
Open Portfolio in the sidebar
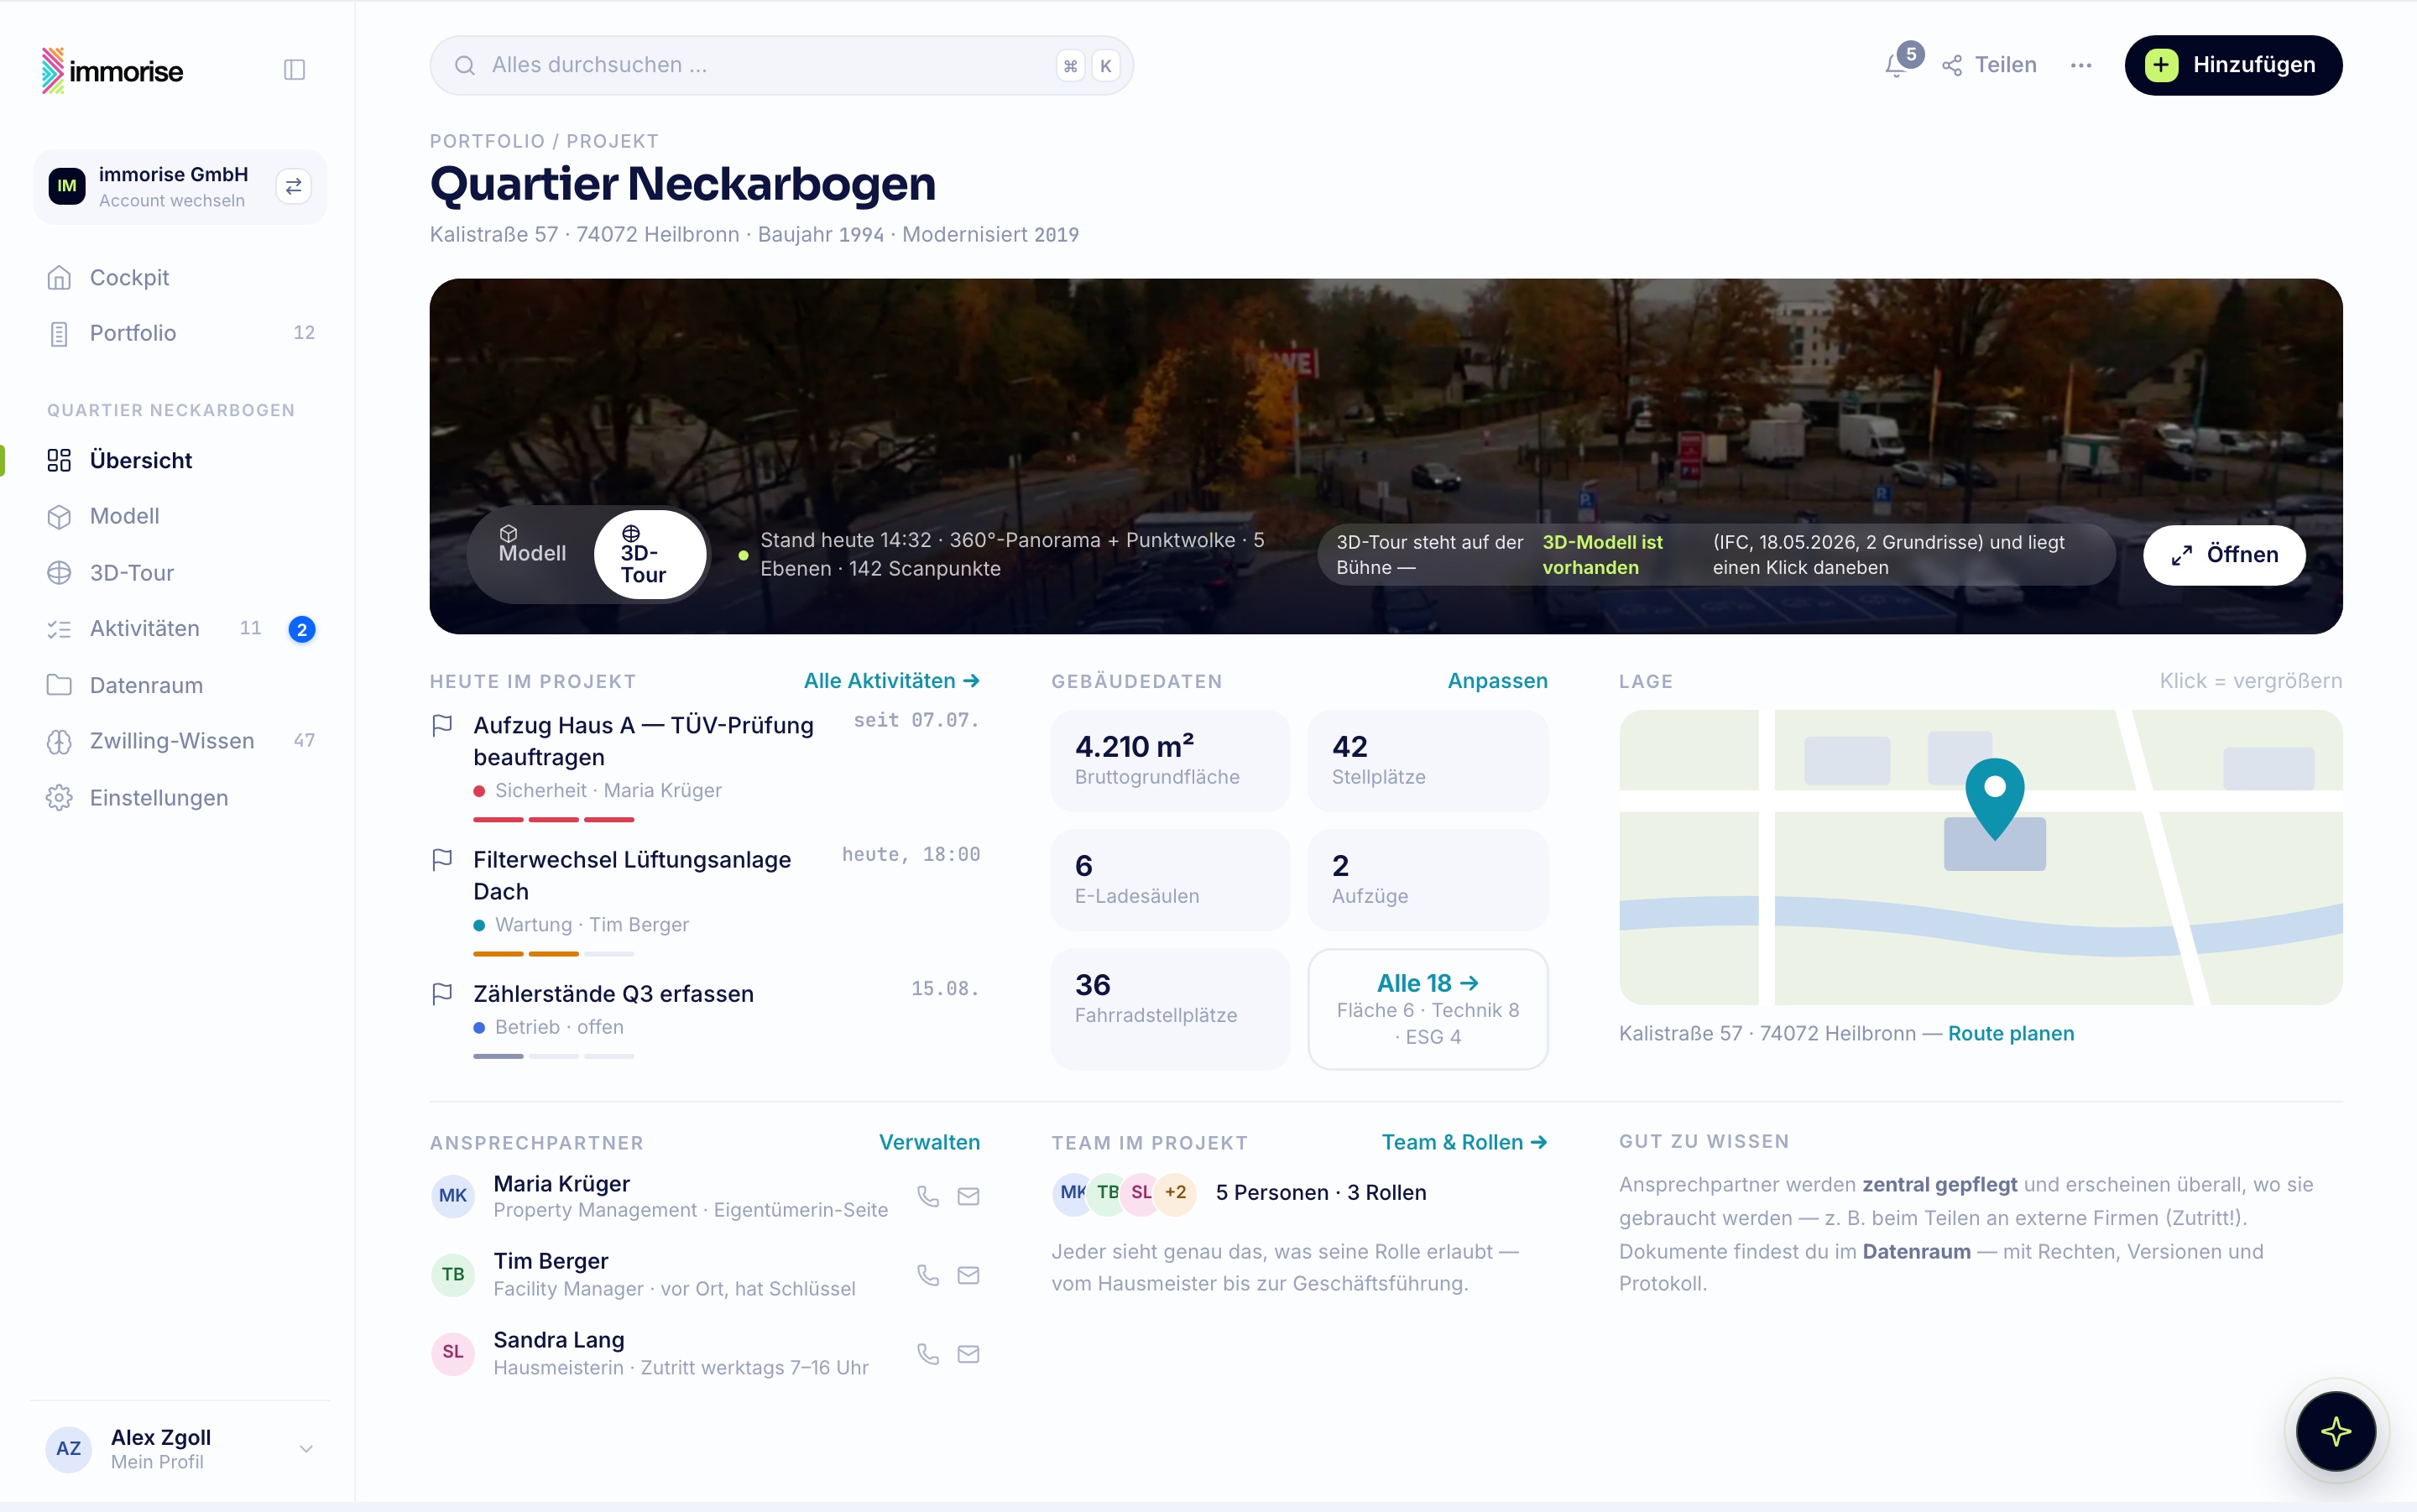pyautogui.click(x=180, y=333)
